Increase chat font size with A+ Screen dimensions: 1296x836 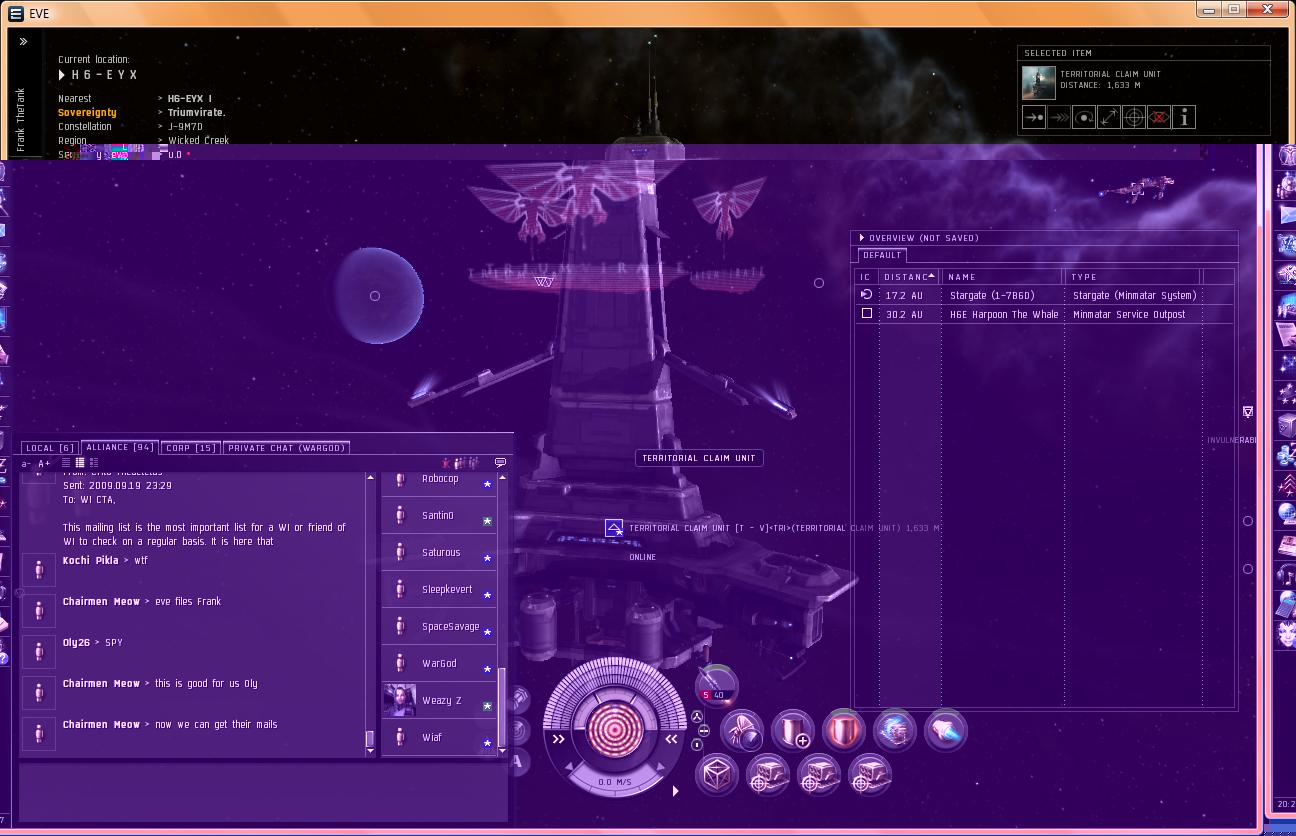point(44,464)
